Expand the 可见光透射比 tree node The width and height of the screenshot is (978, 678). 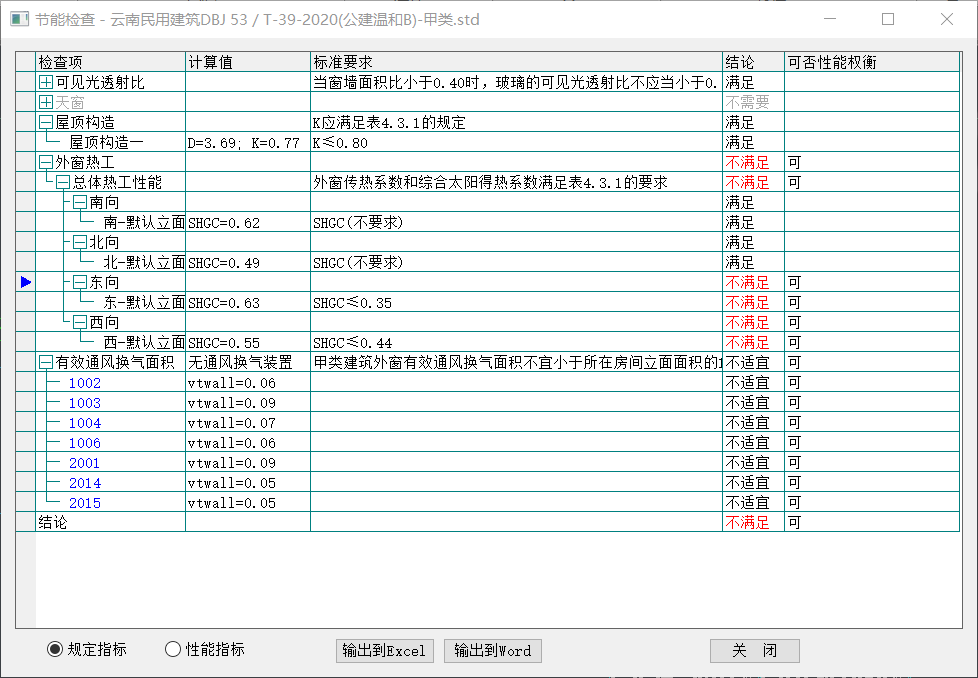[x=46, y=83]
